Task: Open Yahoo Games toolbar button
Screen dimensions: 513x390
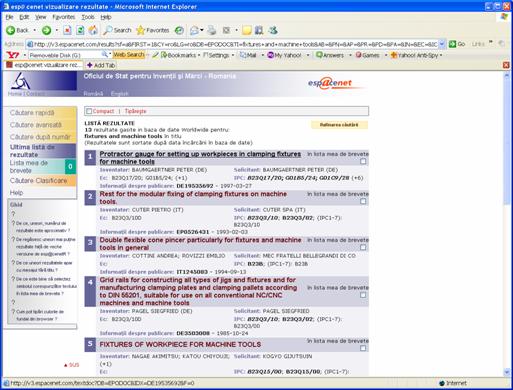Action: point(367,55)
